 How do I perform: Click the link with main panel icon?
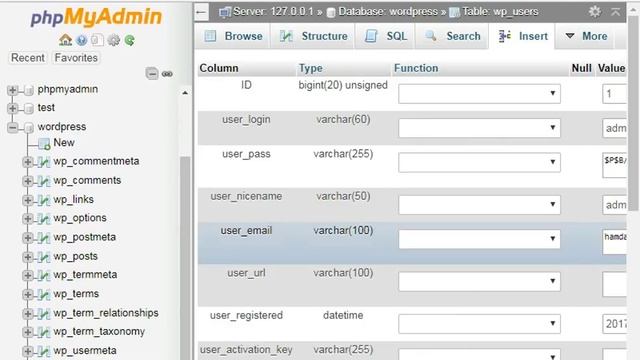point(167,74)
